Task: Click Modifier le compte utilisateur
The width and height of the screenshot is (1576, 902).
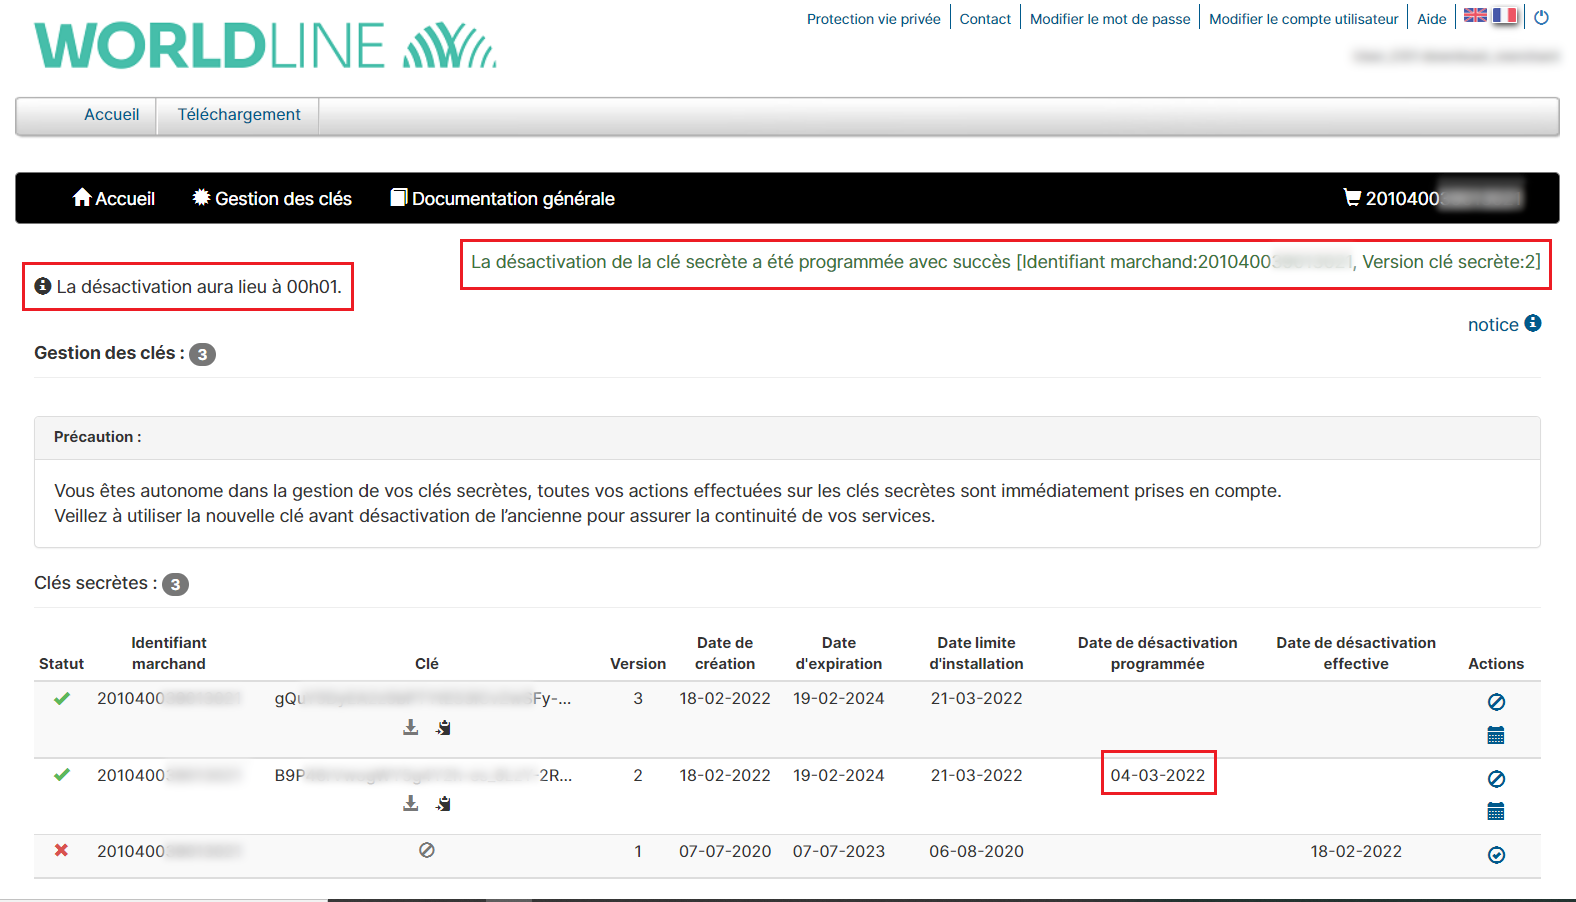Action: pyautogui.click(x=1304, y=19)
